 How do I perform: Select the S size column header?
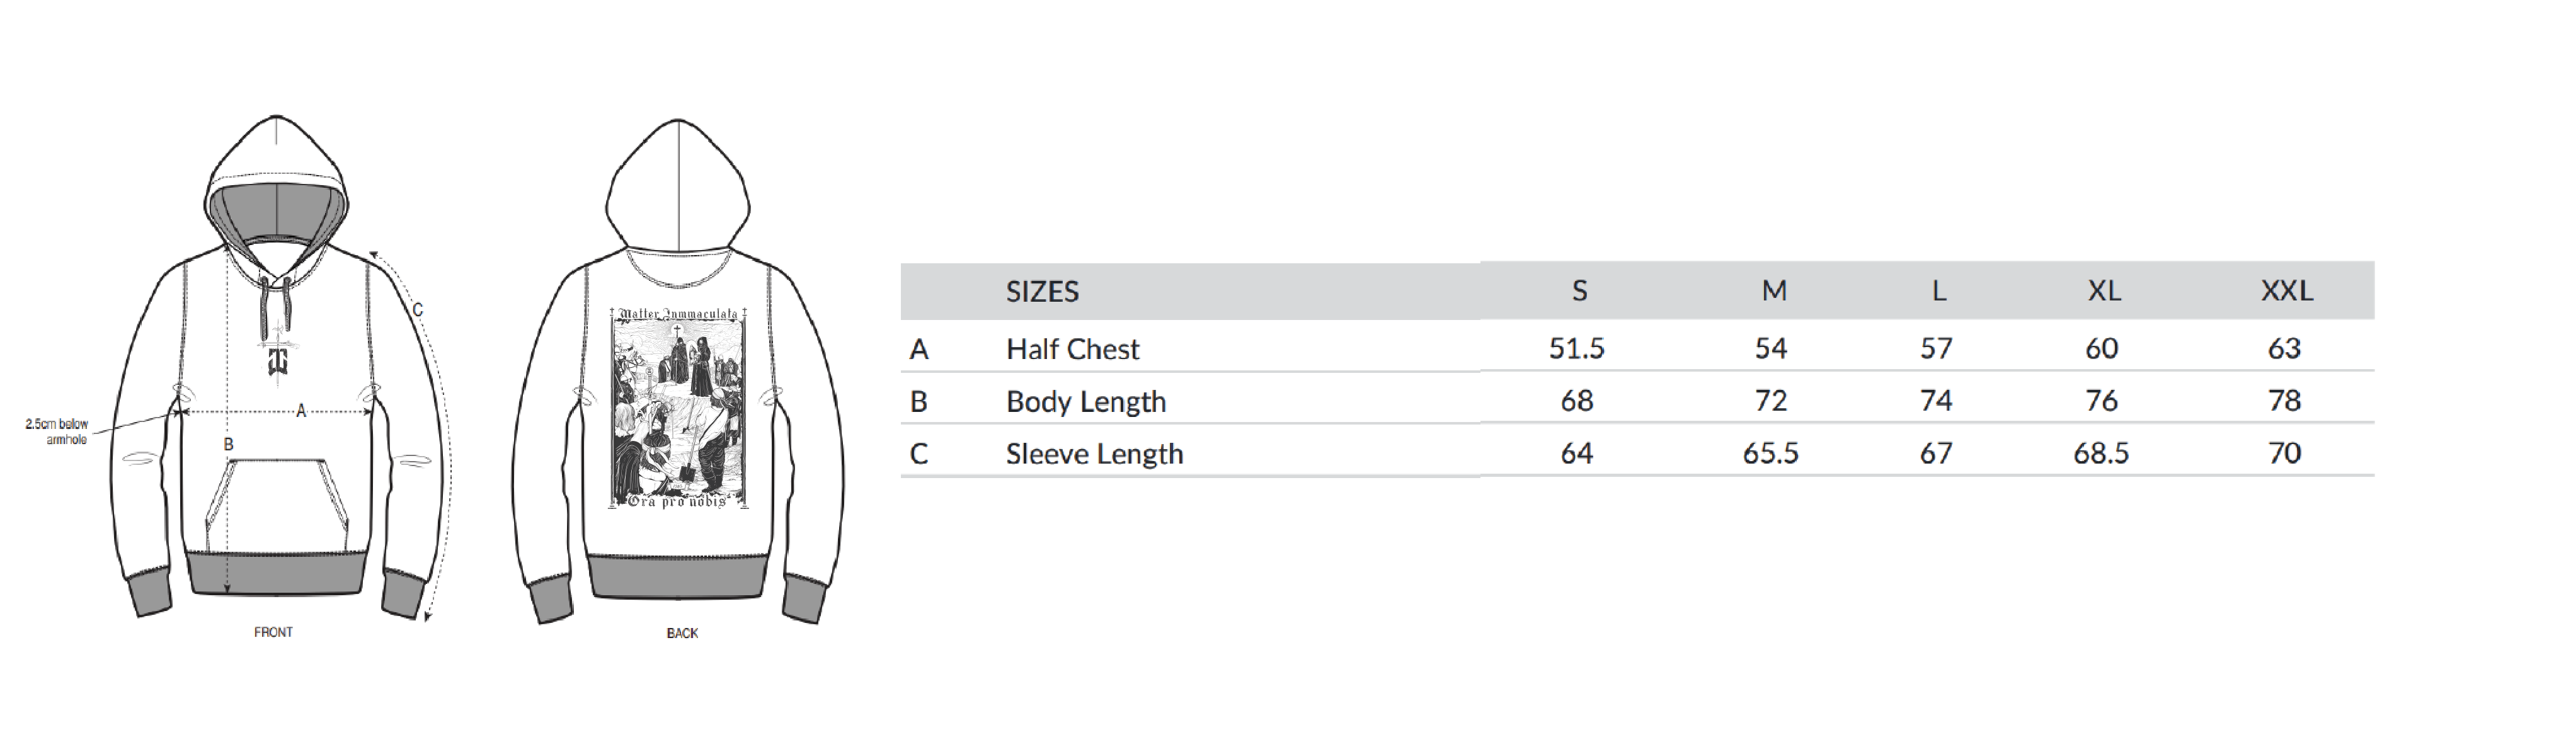point(1579,291)
